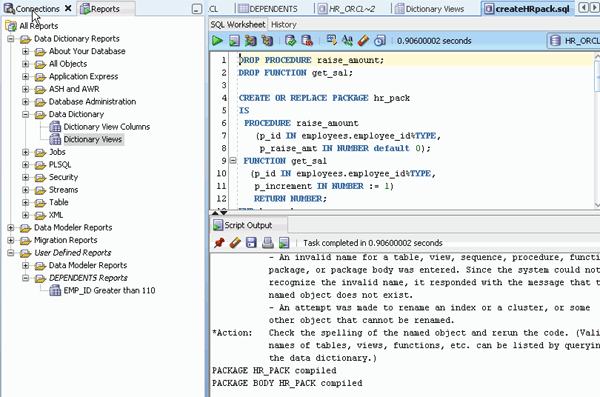Clear the worksheet with the eraser icon
The width and height of the screenshot is (600, 397).
pyautogui.click(x=363, y=40)
